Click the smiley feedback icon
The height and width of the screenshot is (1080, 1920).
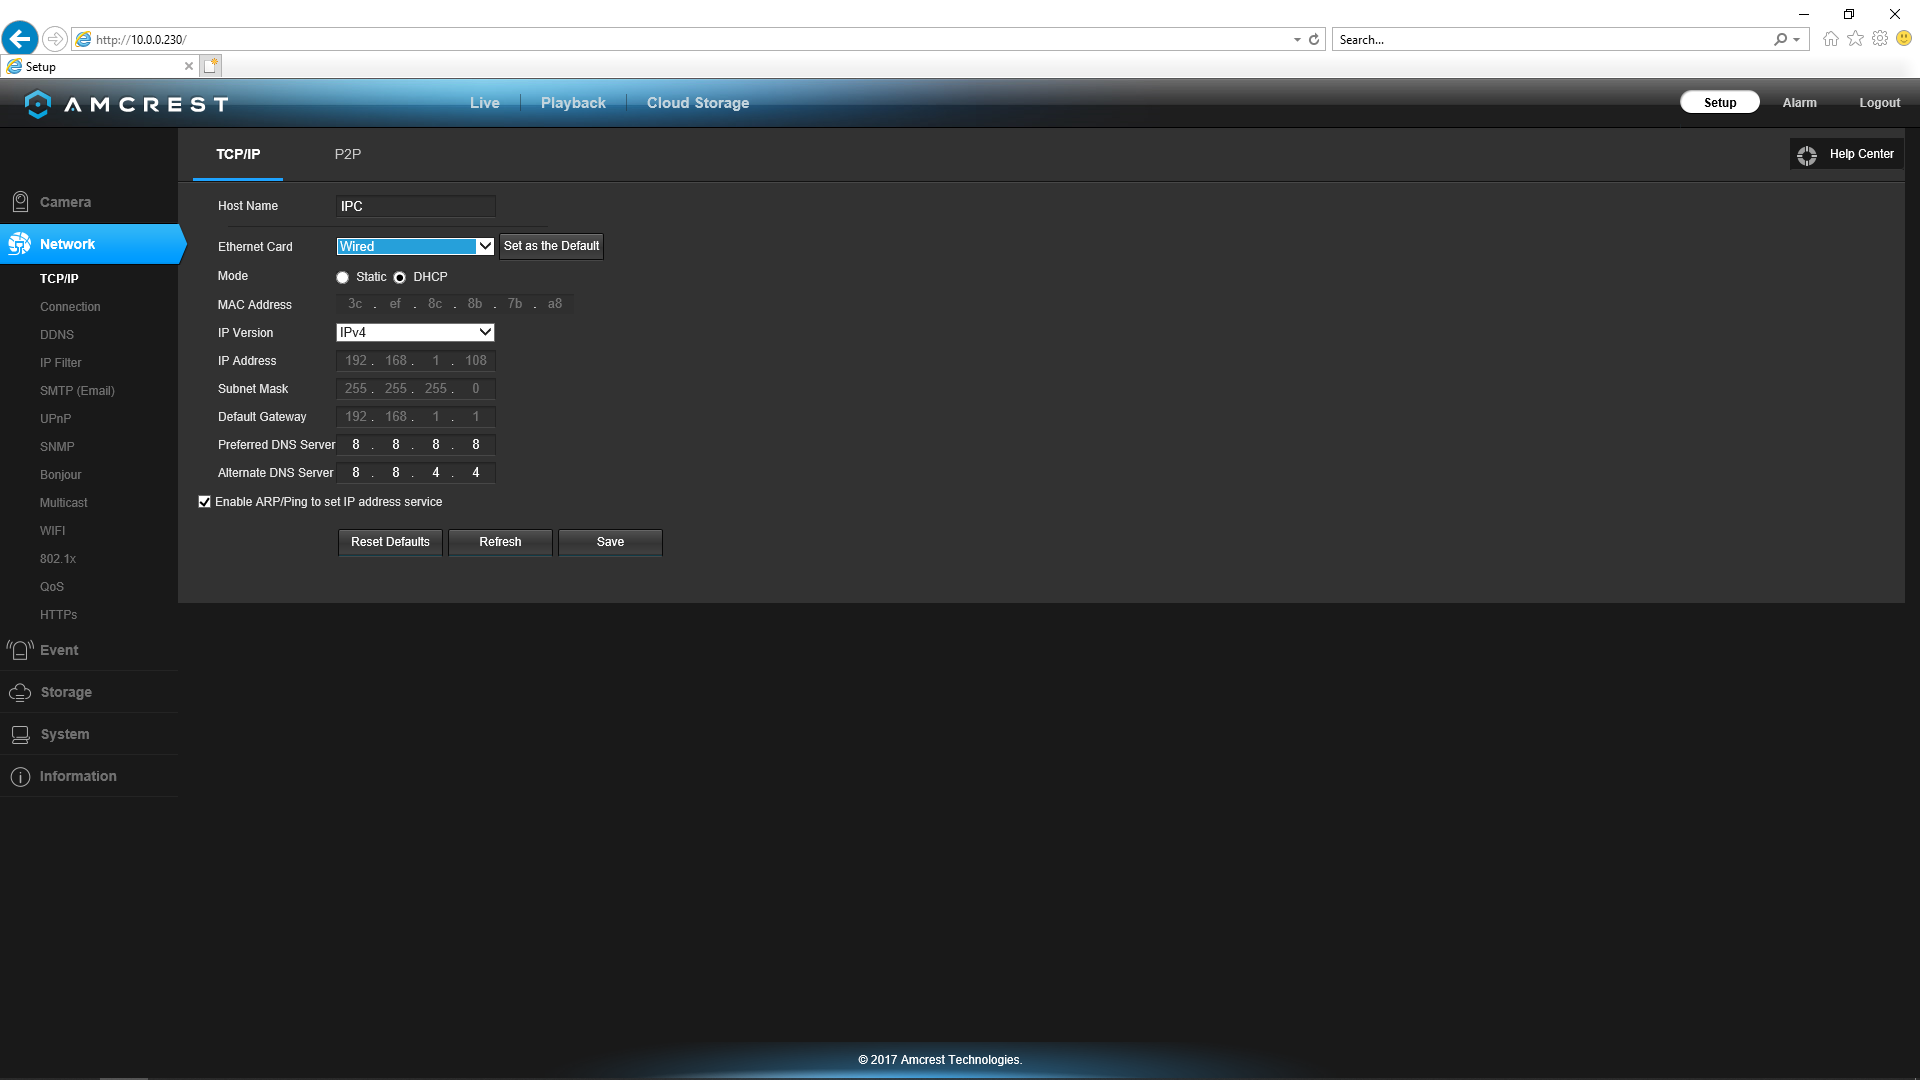click(x=1904, y=39)
